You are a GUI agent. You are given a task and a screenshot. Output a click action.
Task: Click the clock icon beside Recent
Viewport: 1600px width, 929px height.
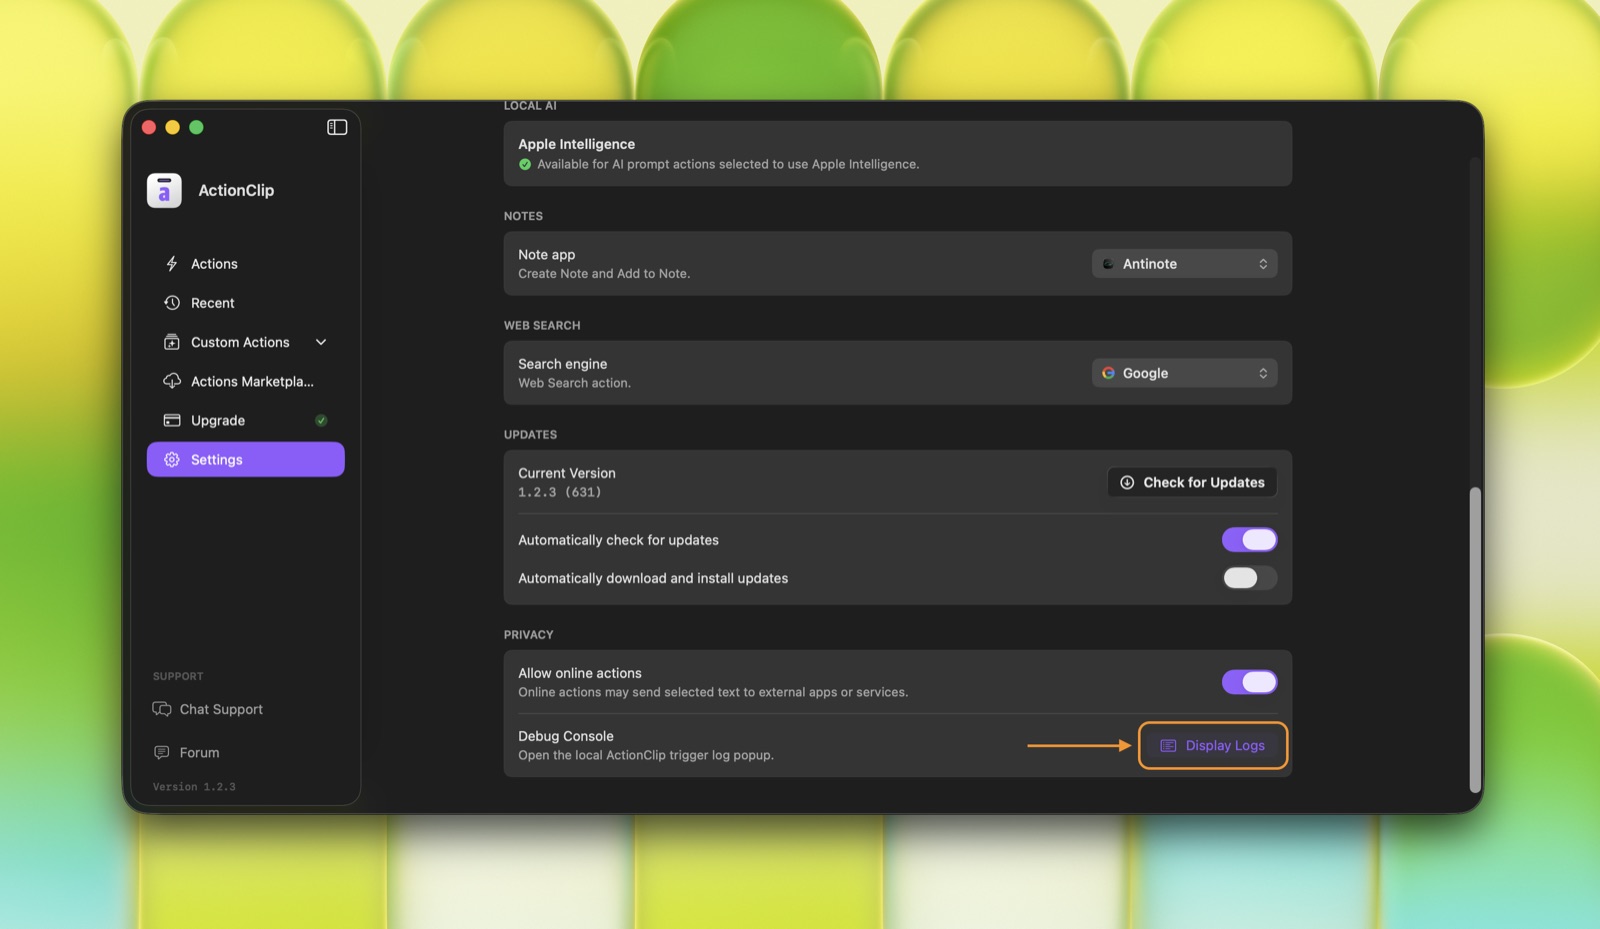(x=172, y=303)
